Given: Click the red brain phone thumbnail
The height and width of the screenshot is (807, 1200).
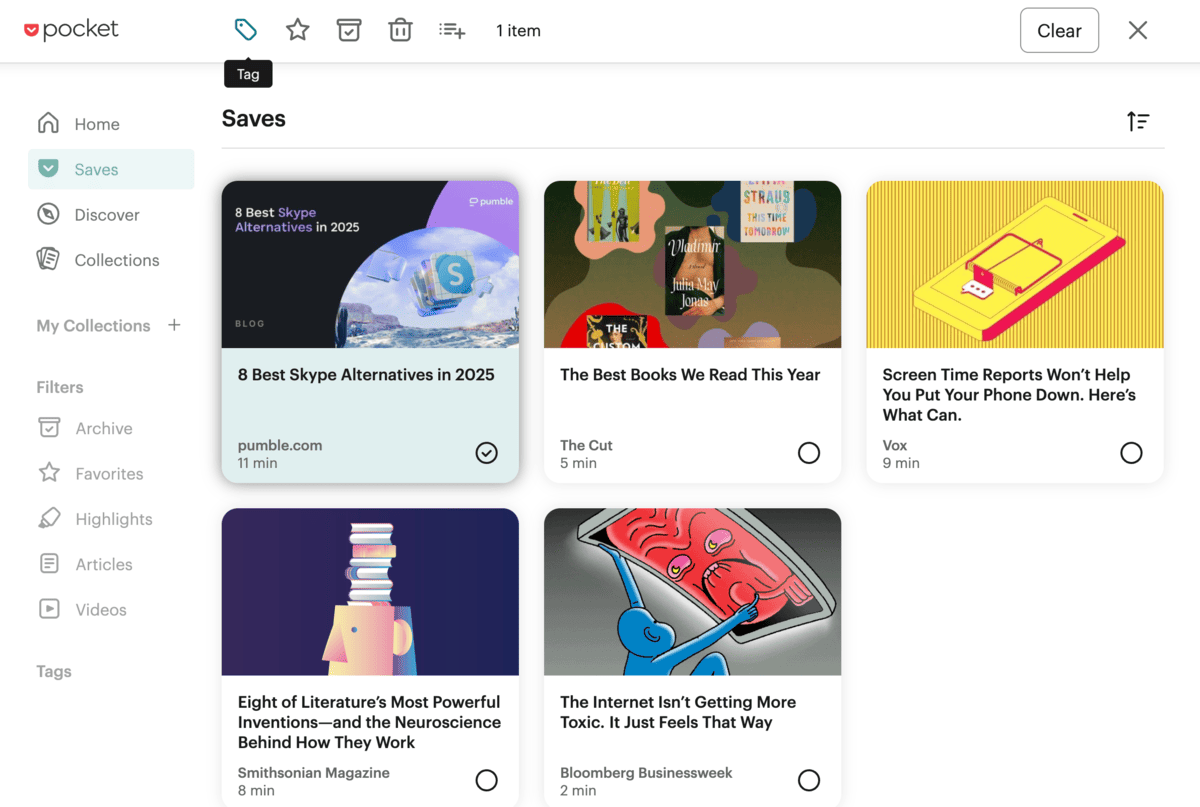Looking at the screenshot, I should pyautogui.click(x=692, y=592).
